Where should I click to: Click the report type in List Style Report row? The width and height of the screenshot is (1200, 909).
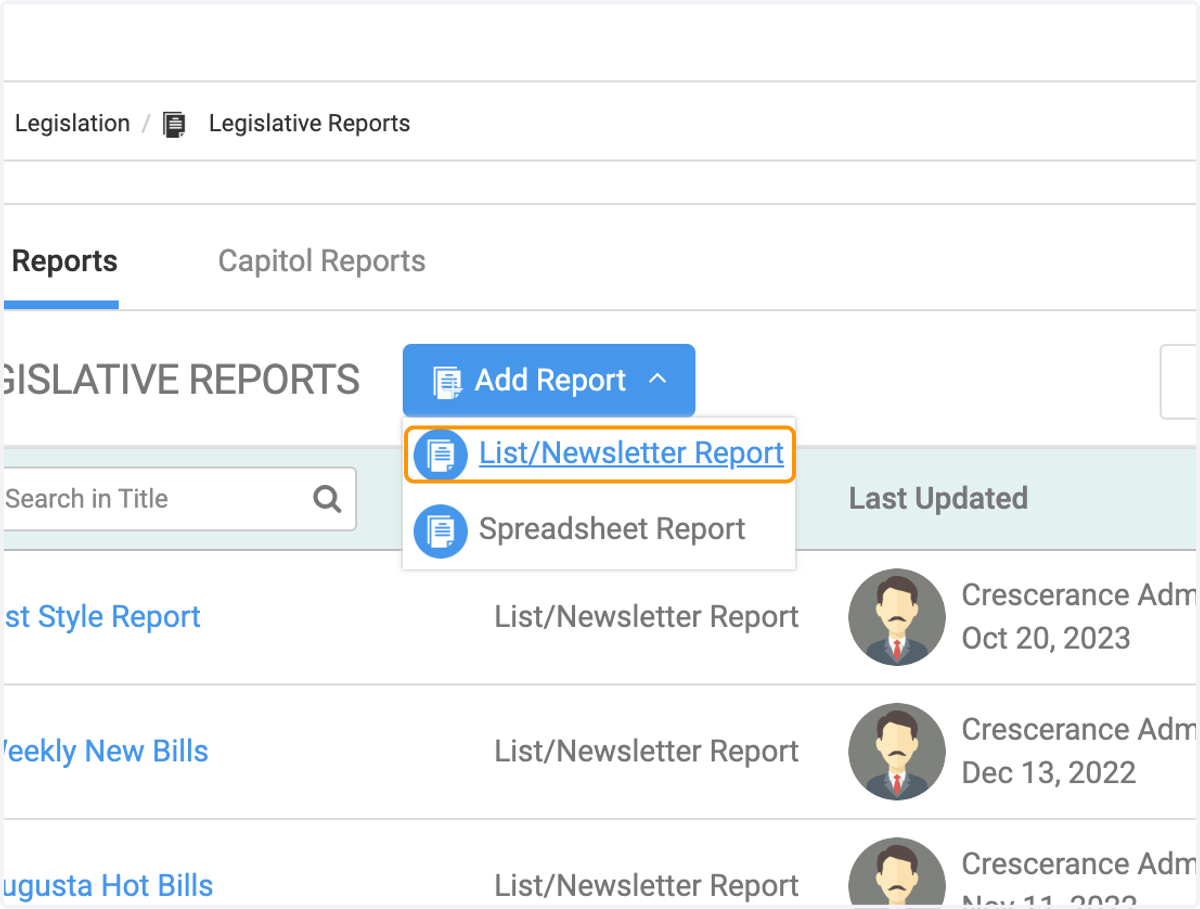[646, 617]
